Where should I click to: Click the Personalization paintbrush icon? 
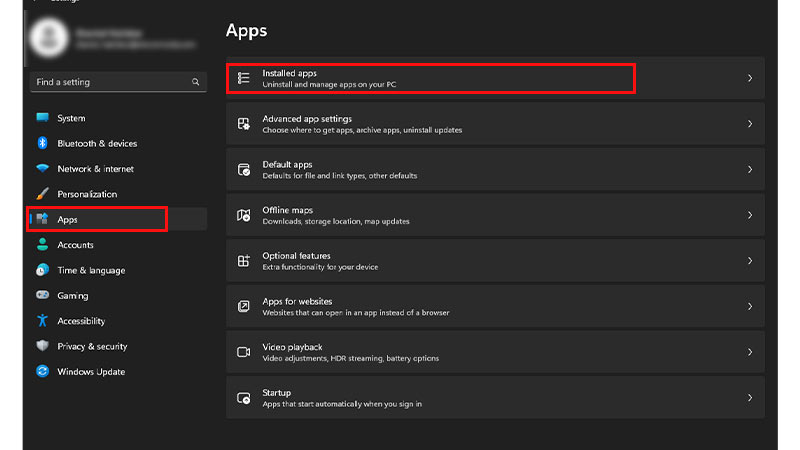pos(42,194)
